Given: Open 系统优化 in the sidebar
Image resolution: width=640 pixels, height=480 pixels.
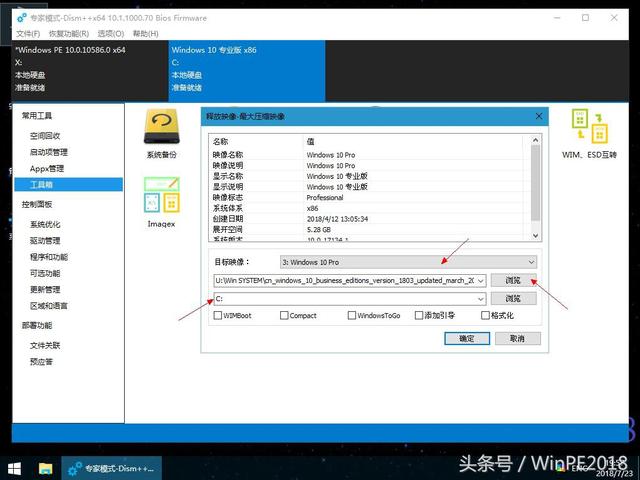Looking at the screenshot, I should tap(45, 224).
